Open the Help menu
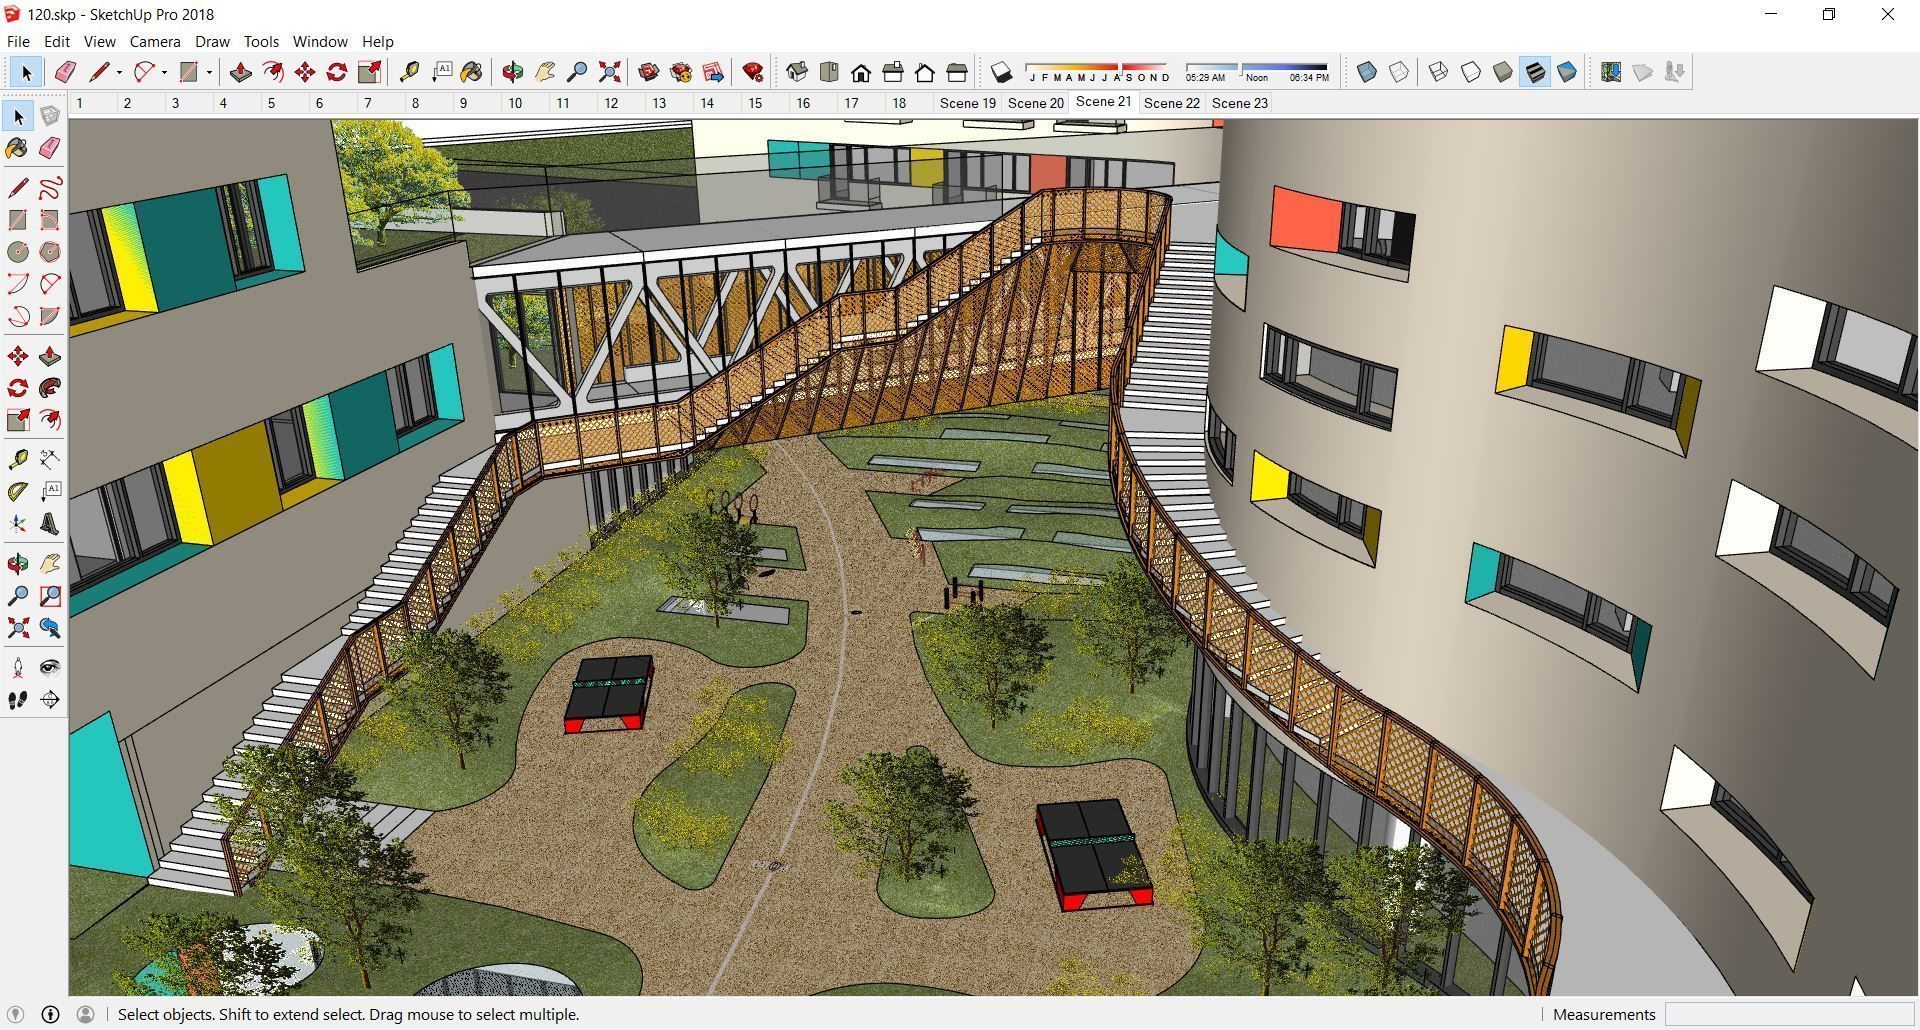Screen dimensions: 1920x1030 pyautogui.click(x=377, y=42)
